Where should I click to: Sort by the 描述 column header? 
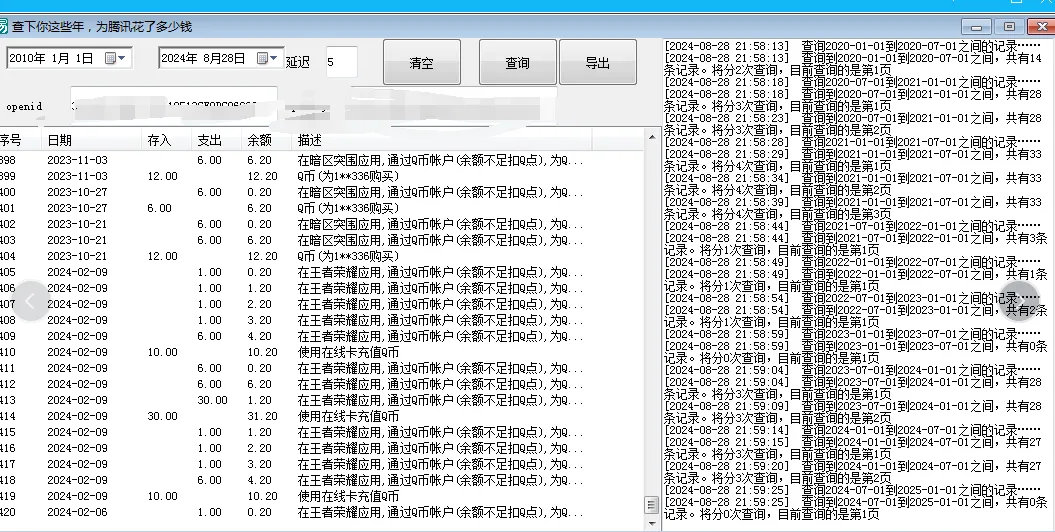(x=441, y=141)
